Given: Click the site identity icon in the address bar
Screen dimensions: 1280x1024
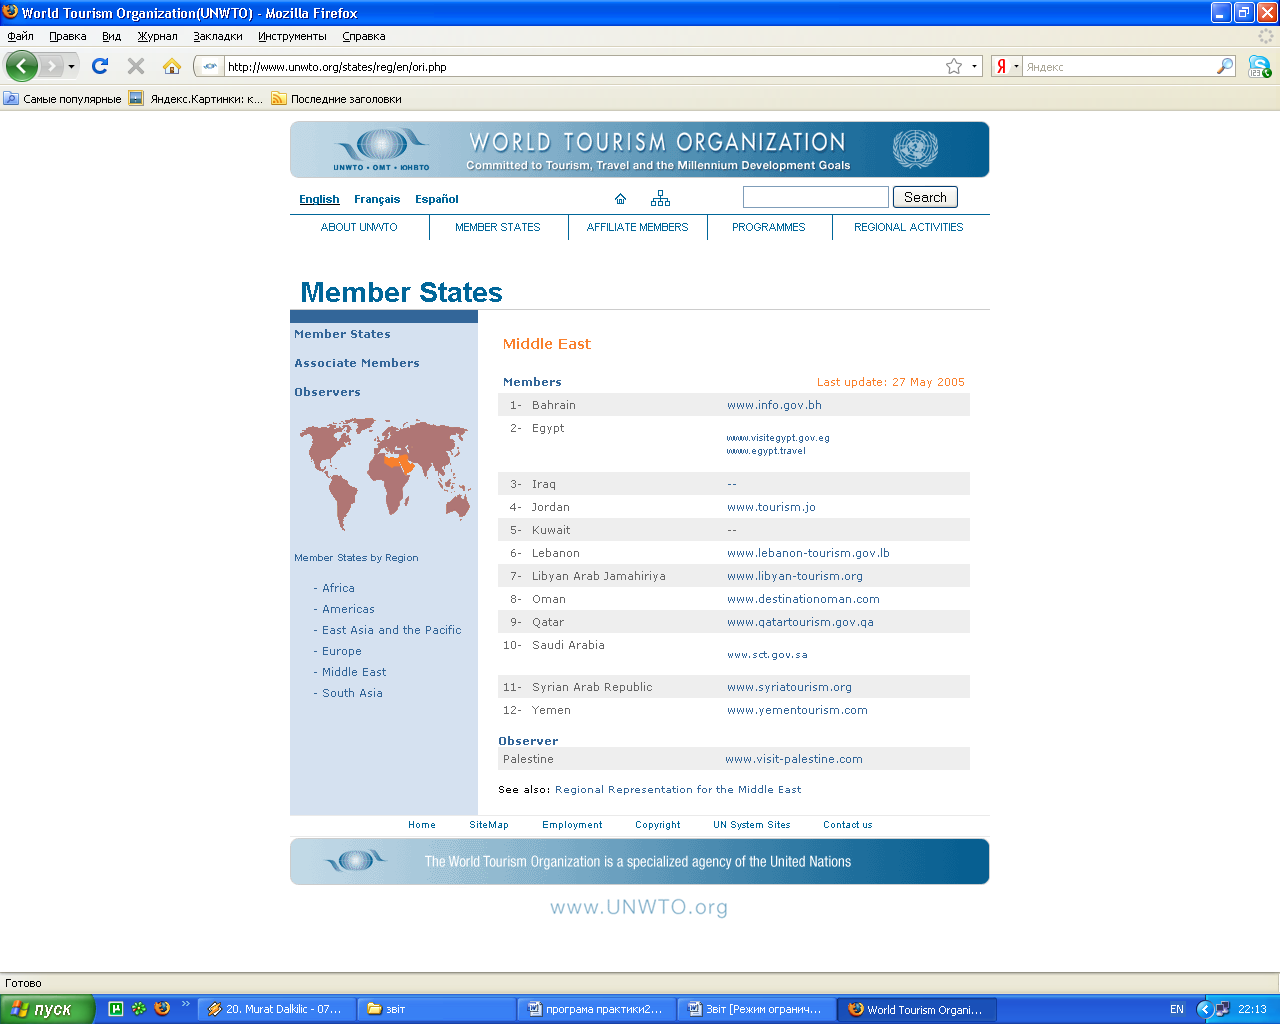Looking at the screenshot, I should pos(209,67).
